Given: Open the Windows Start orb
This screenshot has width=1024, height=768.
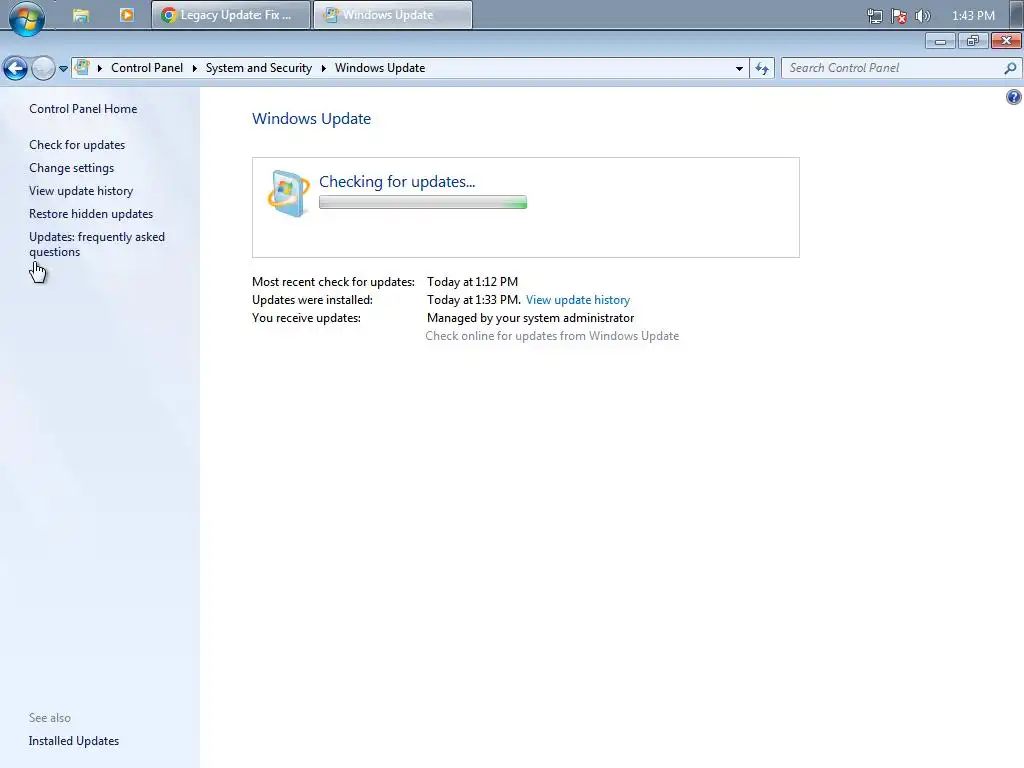Looking at the screenshot, I should (x=27, y=18).
